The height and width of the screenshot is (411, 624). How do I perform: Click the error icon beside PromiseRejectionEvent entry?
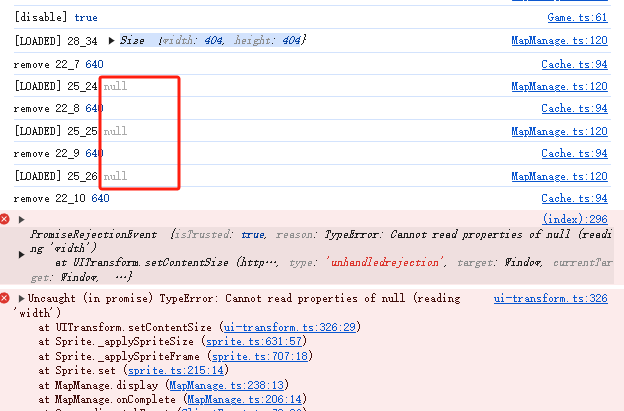coord(5,219)
